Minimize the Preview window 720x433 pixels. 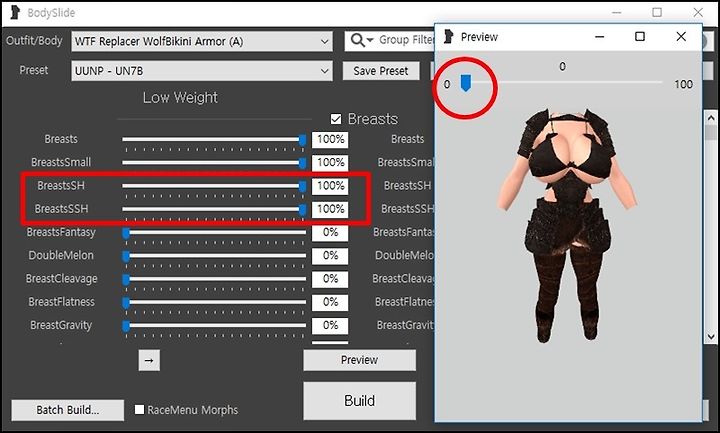(x=599, y=36)
